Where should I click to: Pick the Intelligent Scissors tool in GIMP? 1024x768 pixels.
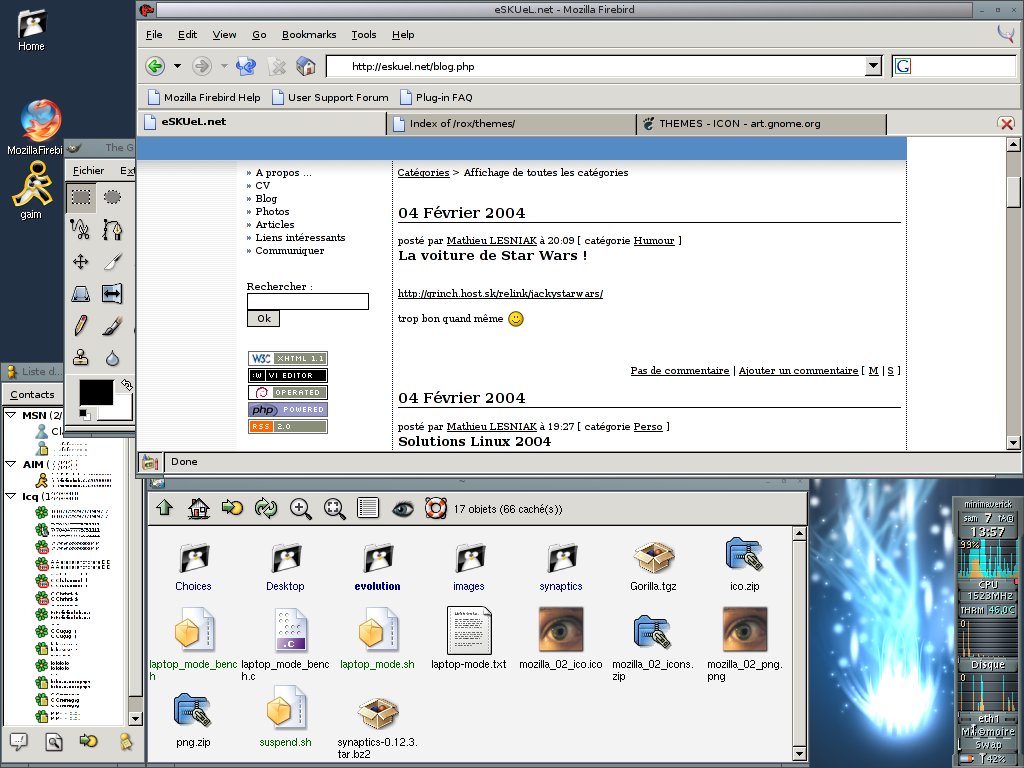[x=81, y=229]
